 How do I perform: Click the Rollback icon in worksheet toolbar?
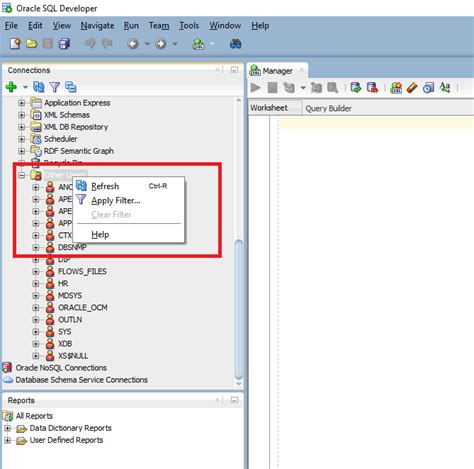coord(372,88)
